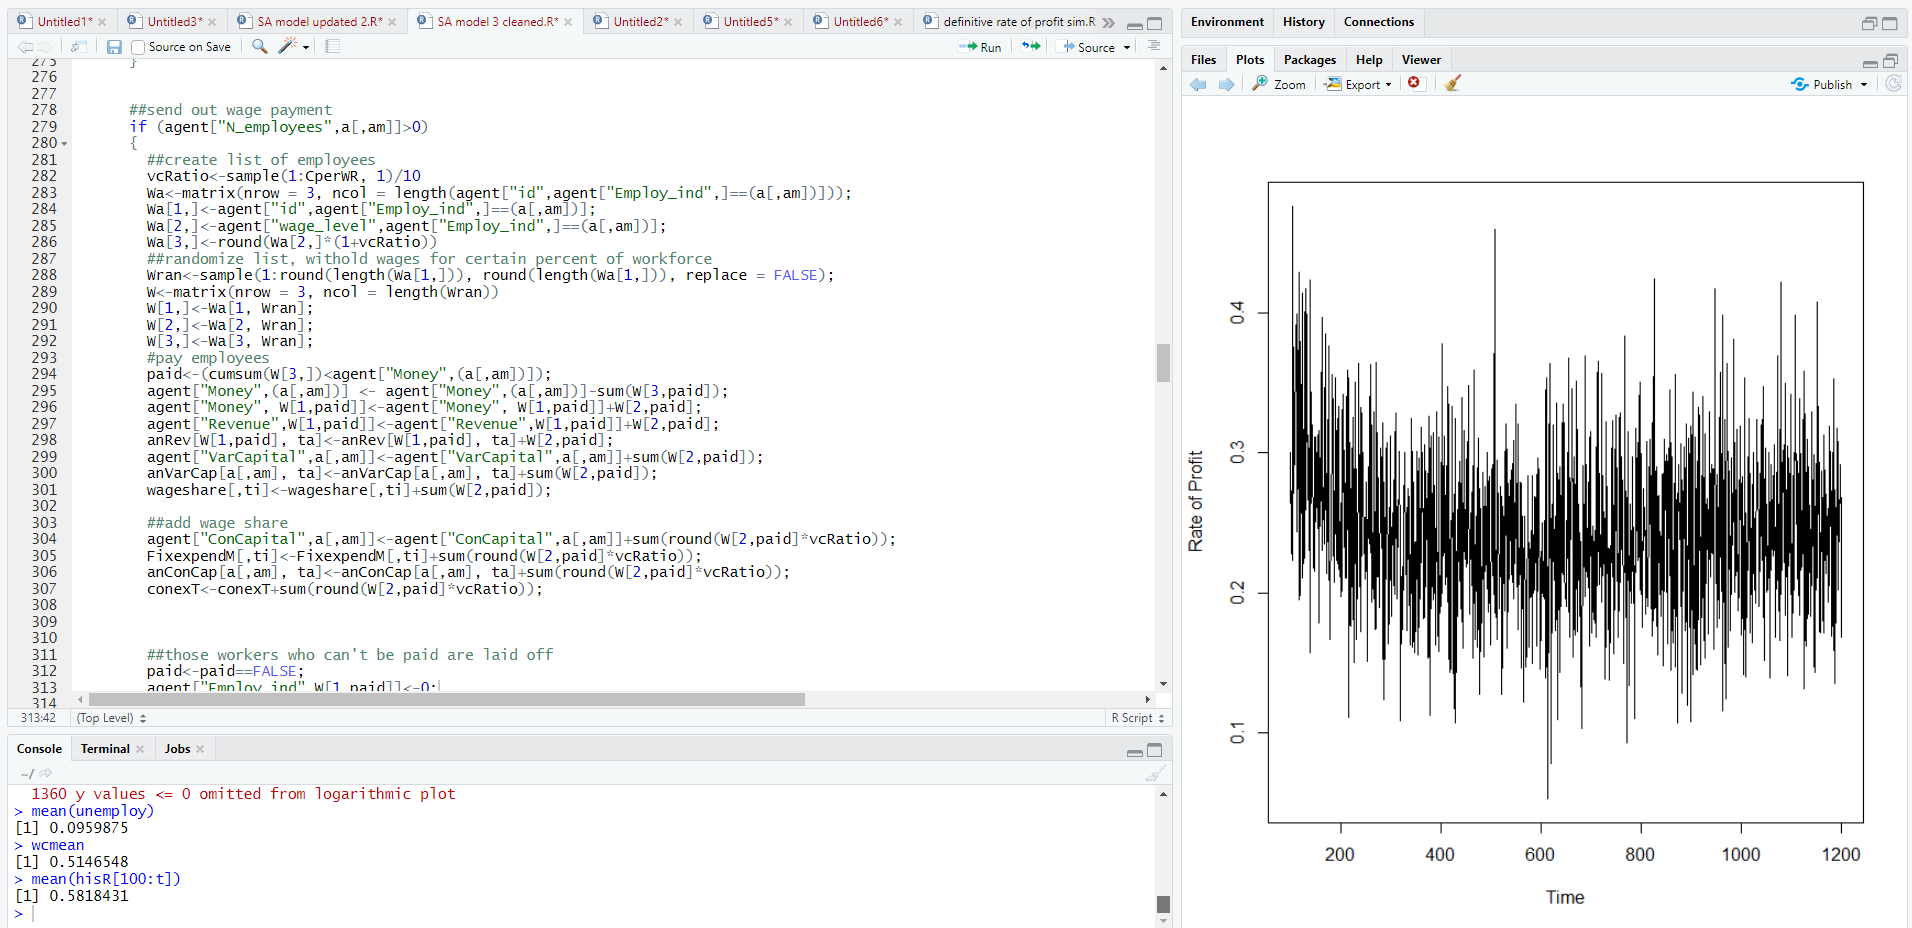1912x928 pixels.
Task: Open the Connections tab
Action: [x=1378, y=22]
